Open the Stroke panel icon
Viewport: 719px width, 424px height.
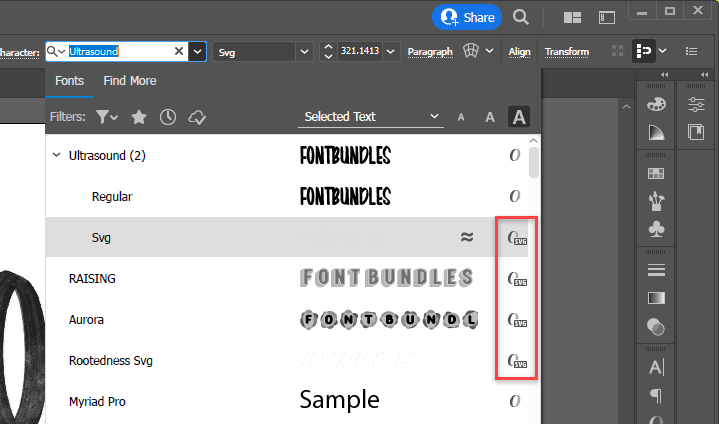(656, 270)
